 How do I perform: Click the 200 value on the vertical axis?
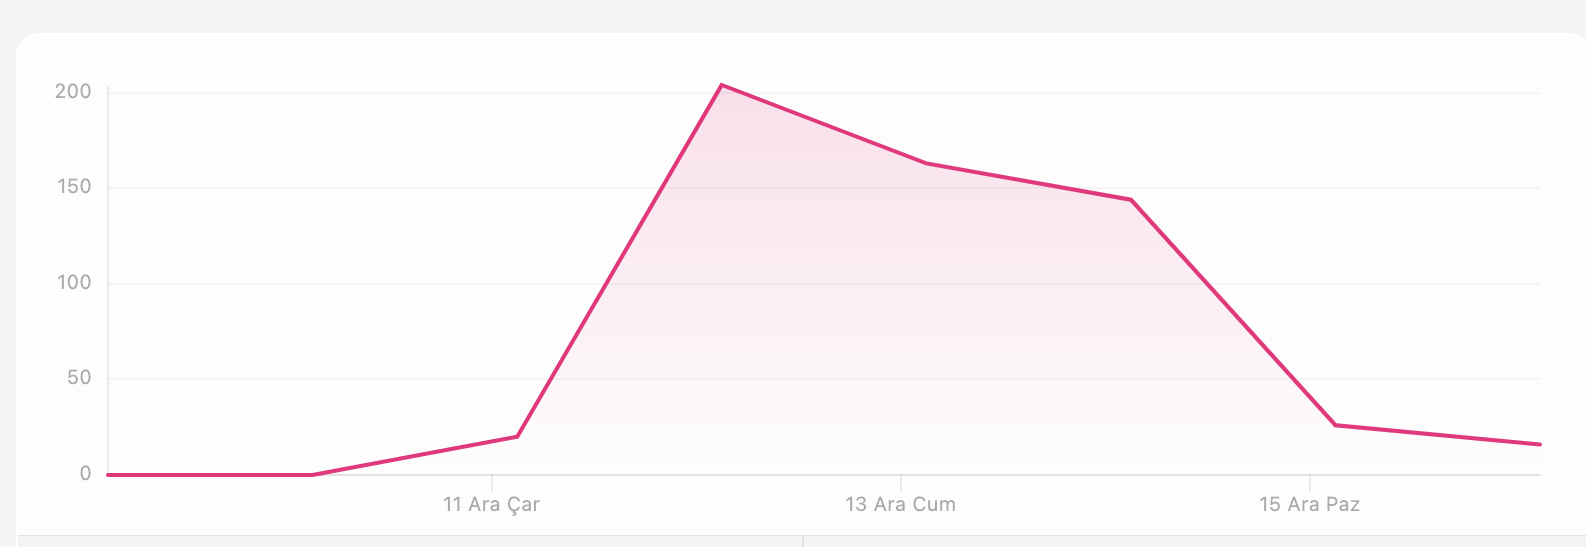[73, 92]
